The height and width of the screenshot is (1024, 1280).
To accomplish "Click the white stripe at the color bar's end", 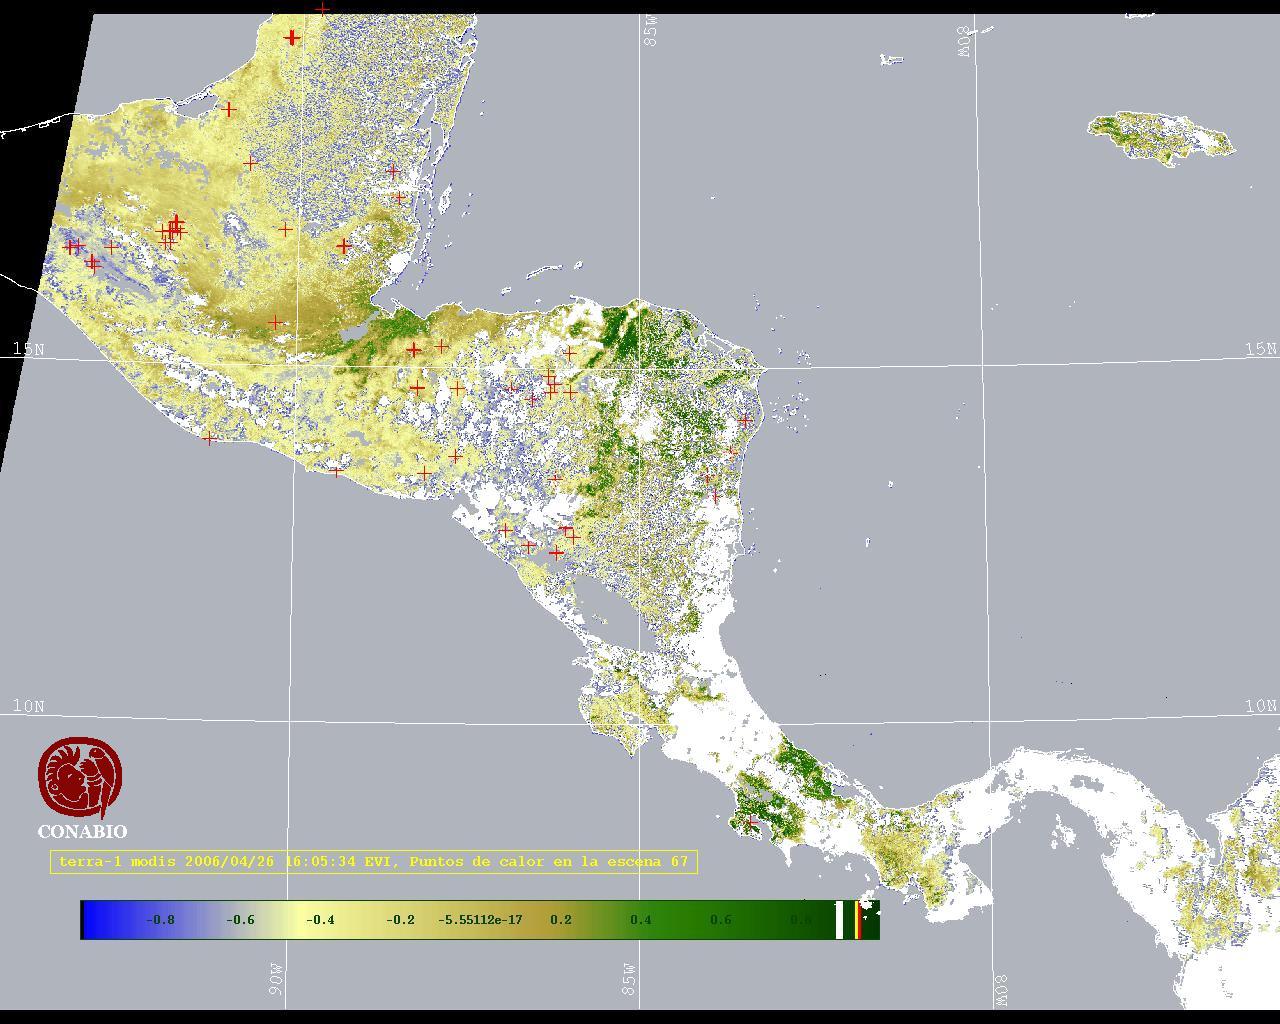I will [840, 920].
